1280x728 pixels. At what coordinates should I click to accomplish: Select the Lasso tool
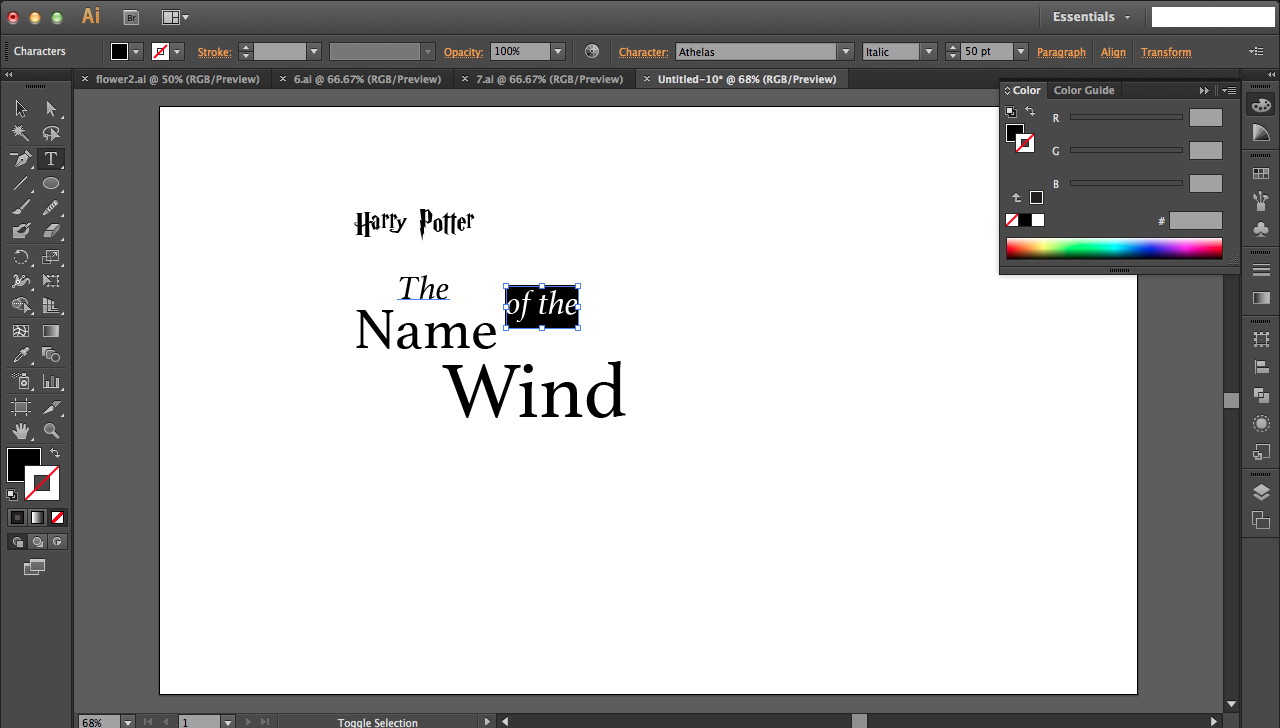pos(51,133)
